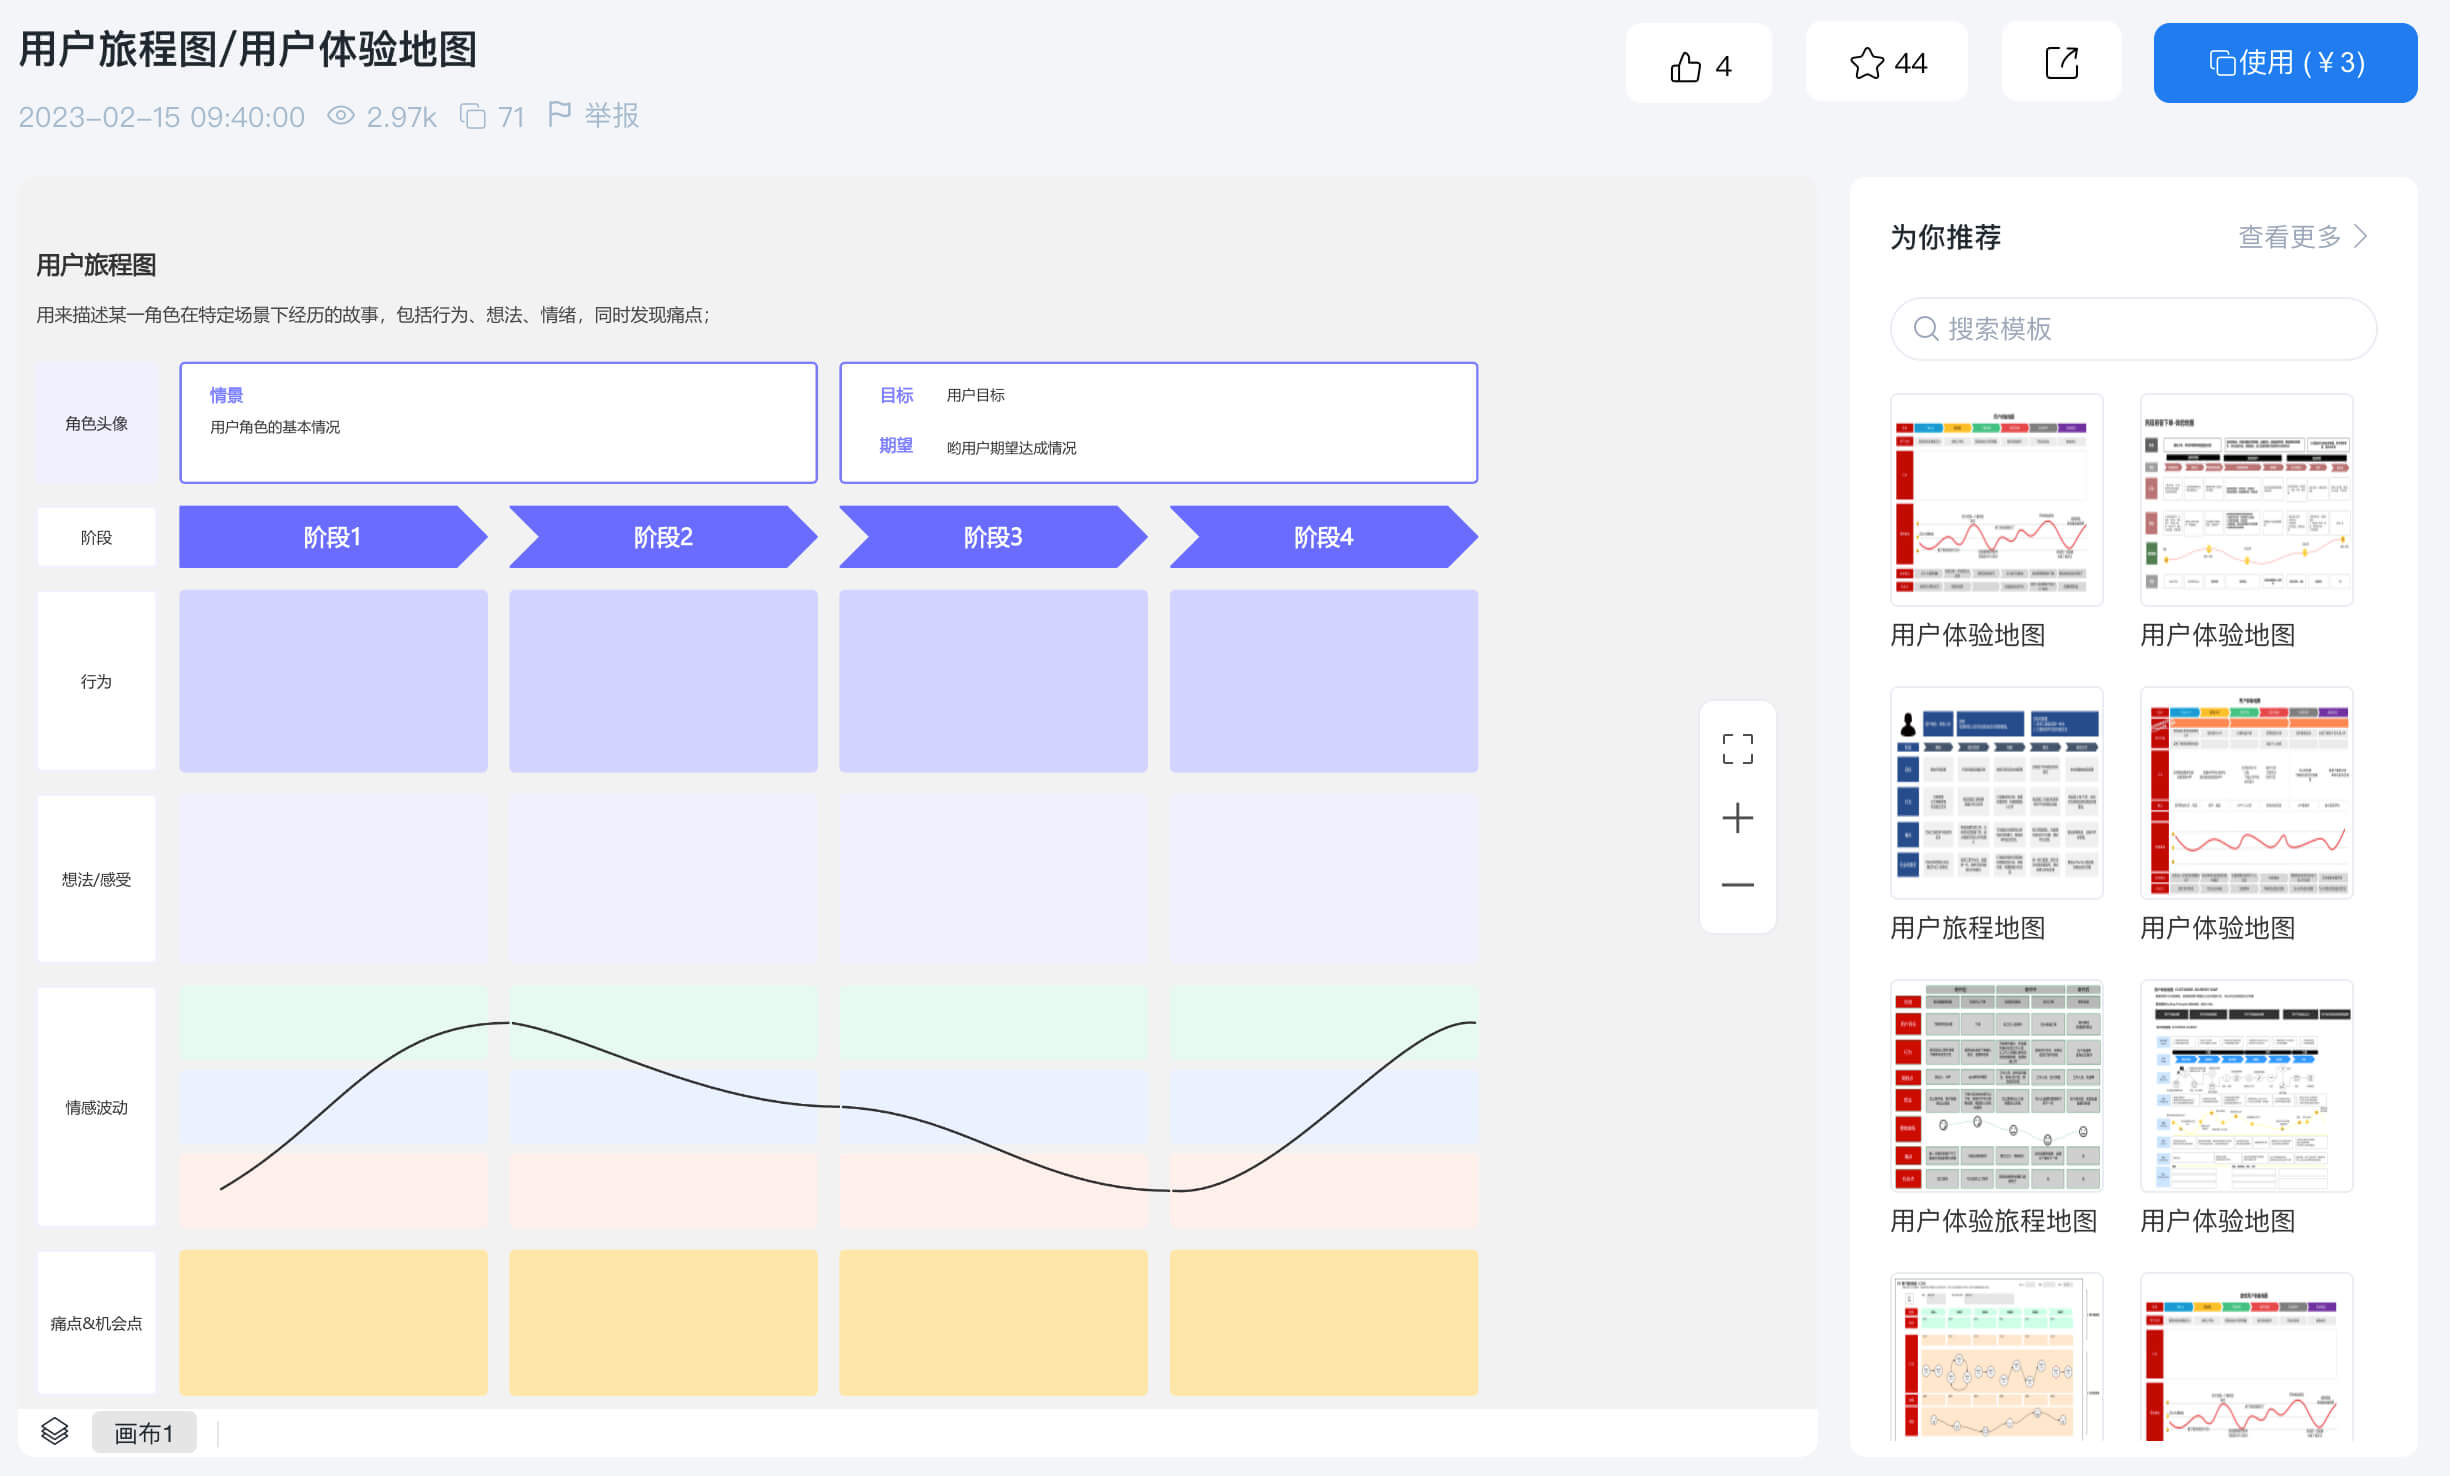
Task: Open the first 用户体验地图 template thumbnail in the top row
Action: tap(1996, 500)
